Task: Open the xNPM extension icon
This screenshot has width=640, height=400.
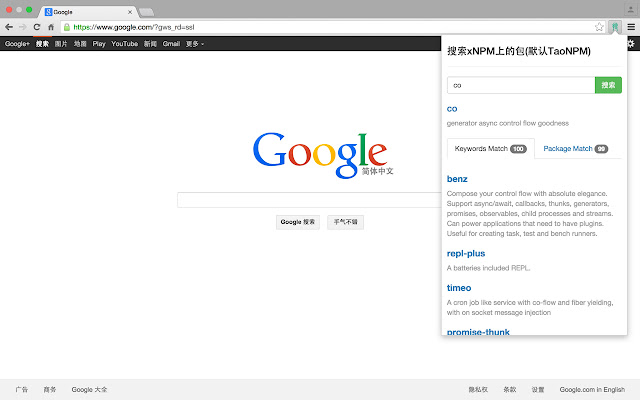Action: pos(615,27)
